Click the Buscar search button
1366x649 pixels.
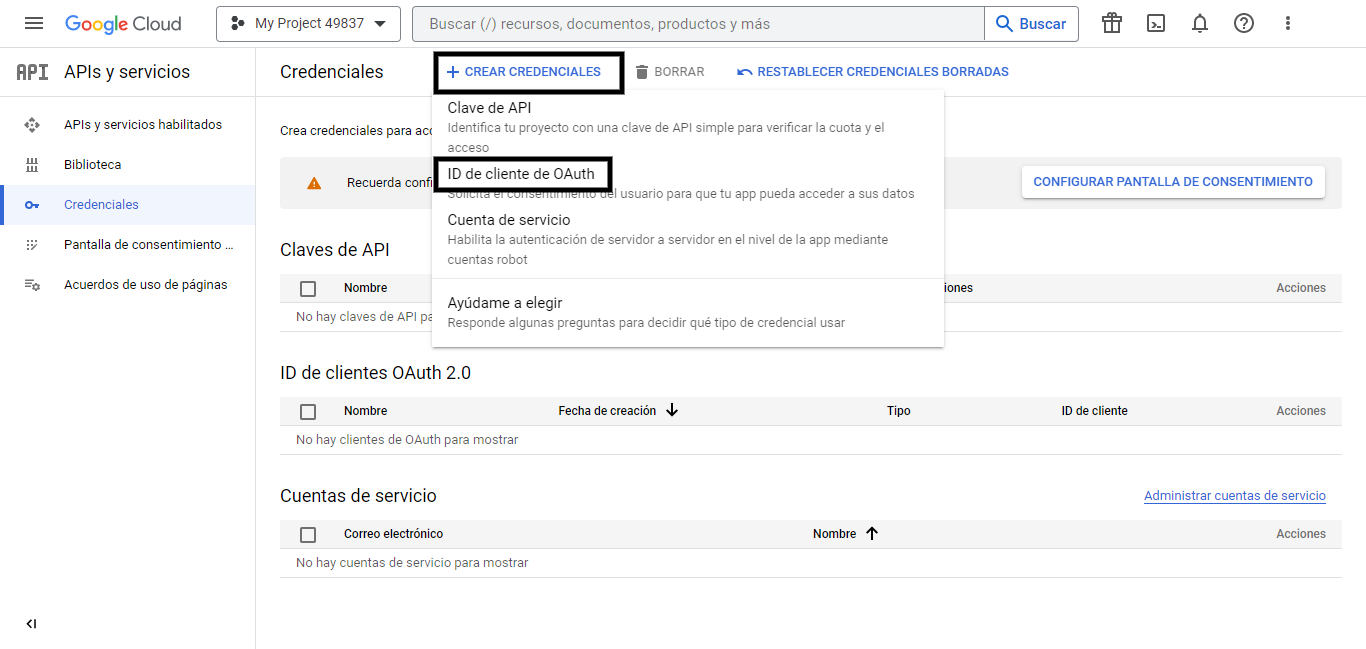coord(1031,24)
